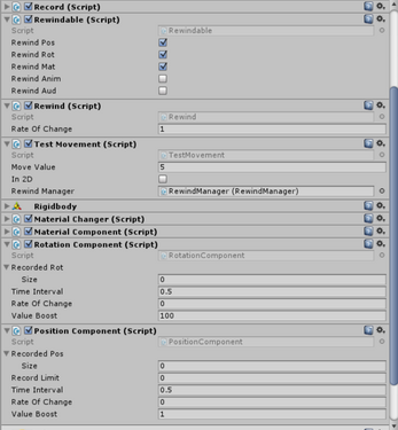Open help icon for Rotation Component script
Screen dimensions: 398x430
click(368, 244)
